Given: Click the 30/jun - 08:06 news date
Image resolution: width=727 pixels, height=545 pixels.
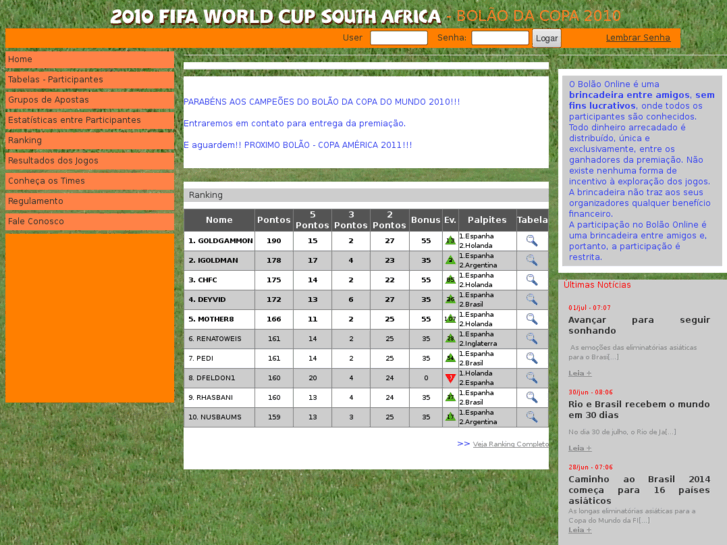Looking at the screenshot, I should (x=590, y=392).
